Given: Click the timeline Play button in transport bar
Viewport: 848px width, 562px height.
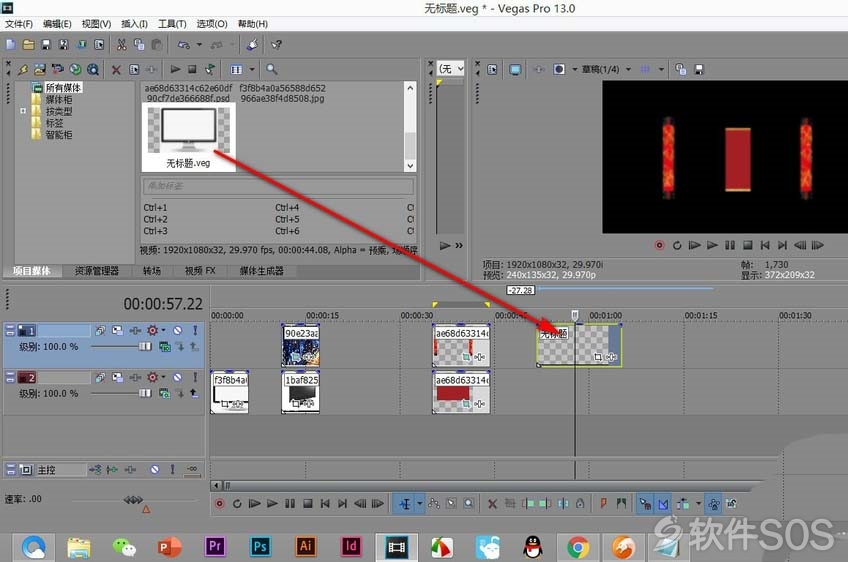Looking at the screenshot, I should 272,504.
